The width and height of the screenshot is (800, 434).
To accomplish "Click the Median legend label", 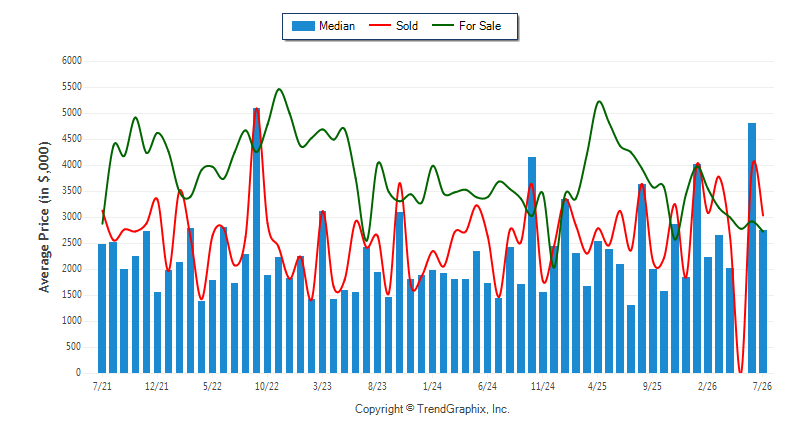I will pyautogui.click(x=337, y=26).
